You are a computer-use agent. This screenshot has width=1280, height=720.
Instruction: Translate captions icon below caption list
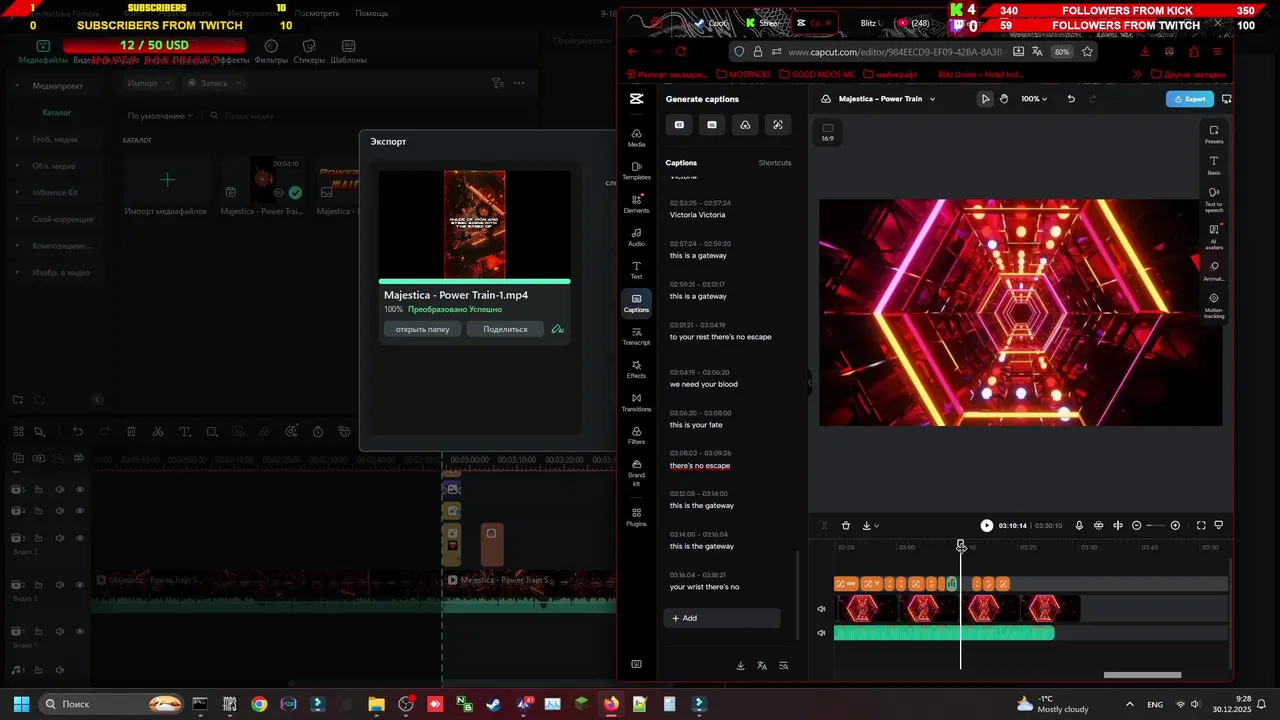[x=762, y=666]
